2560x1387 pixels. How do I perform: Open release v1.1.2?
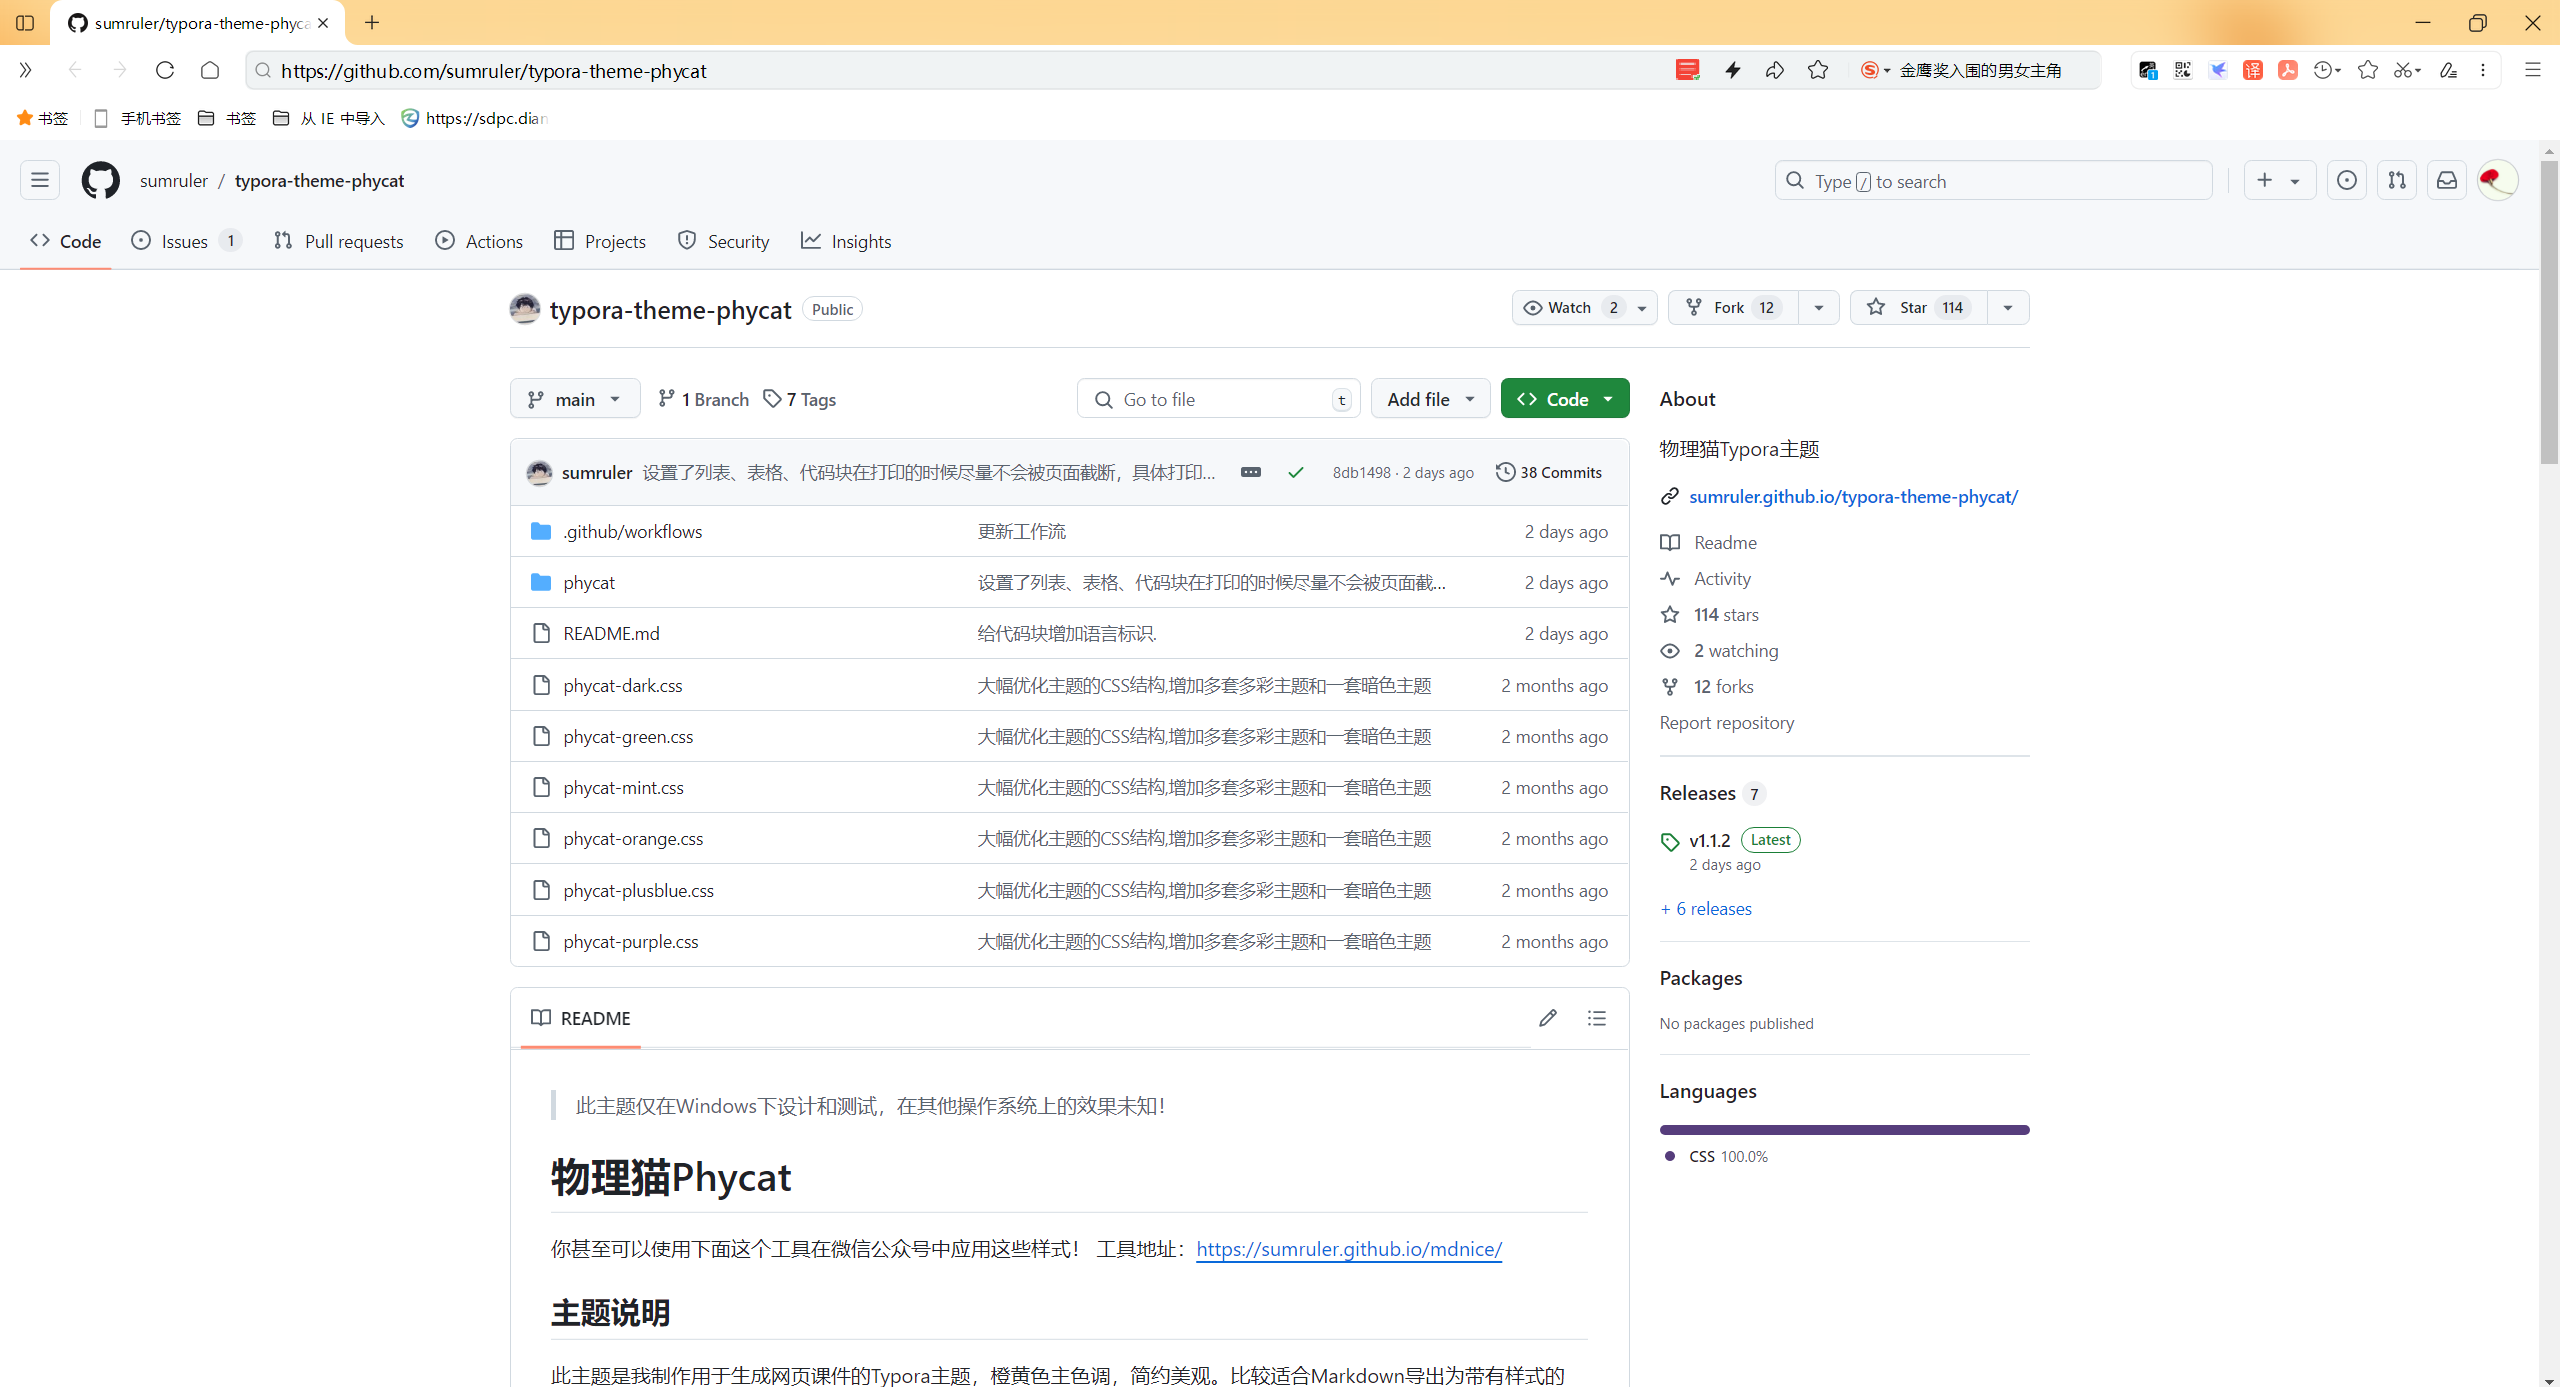1709,840
